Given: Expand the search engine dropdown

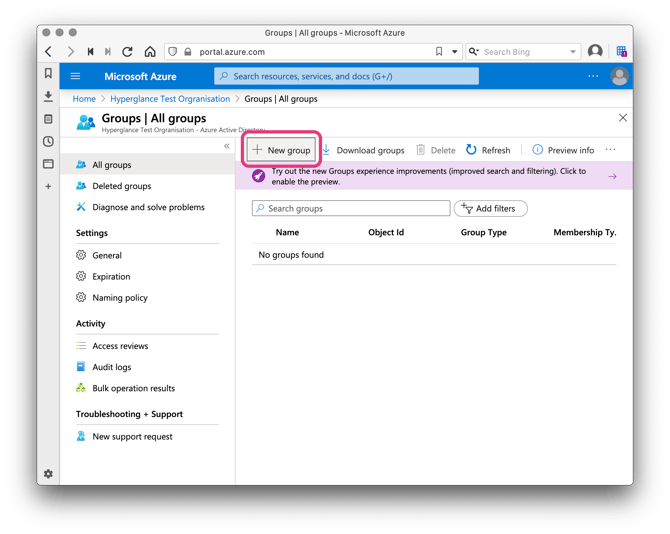Looking at the screenshot, I should (573, 52).
